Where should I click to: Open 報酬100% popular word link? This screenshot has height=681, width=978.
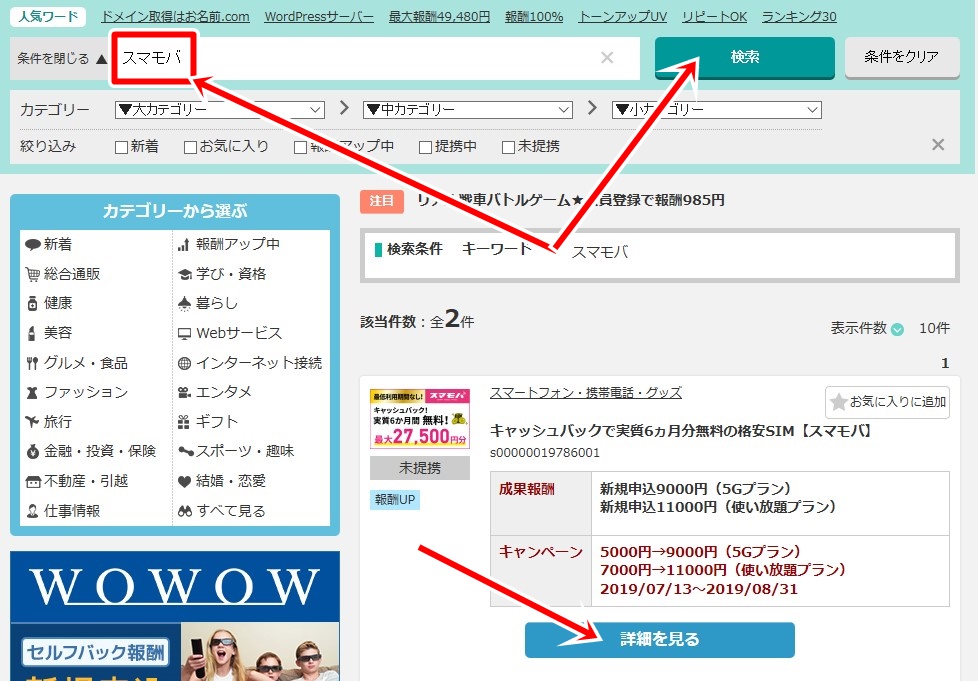[x=534, y=17]
